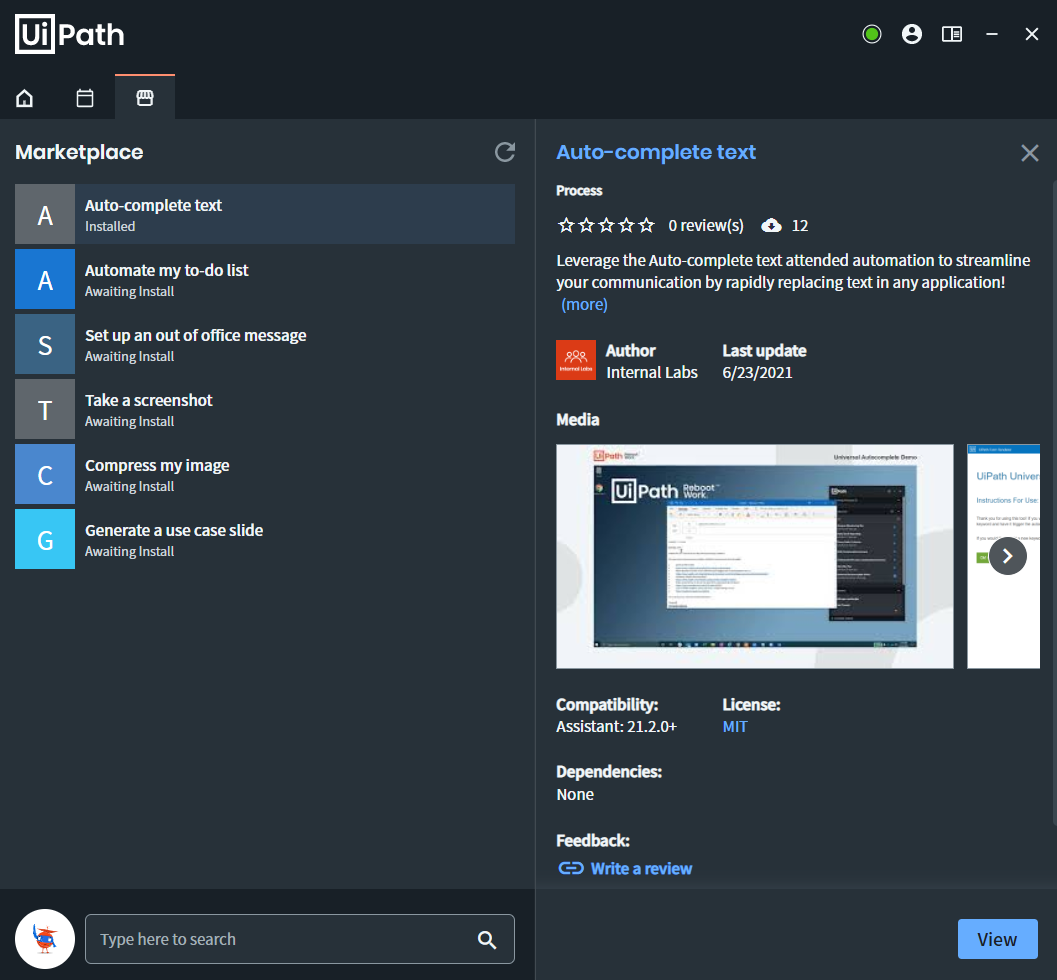The height and width of the screenshot is (980, 1057).
Task: Show next media image with arrow
Action: (x=1008, y=556)
